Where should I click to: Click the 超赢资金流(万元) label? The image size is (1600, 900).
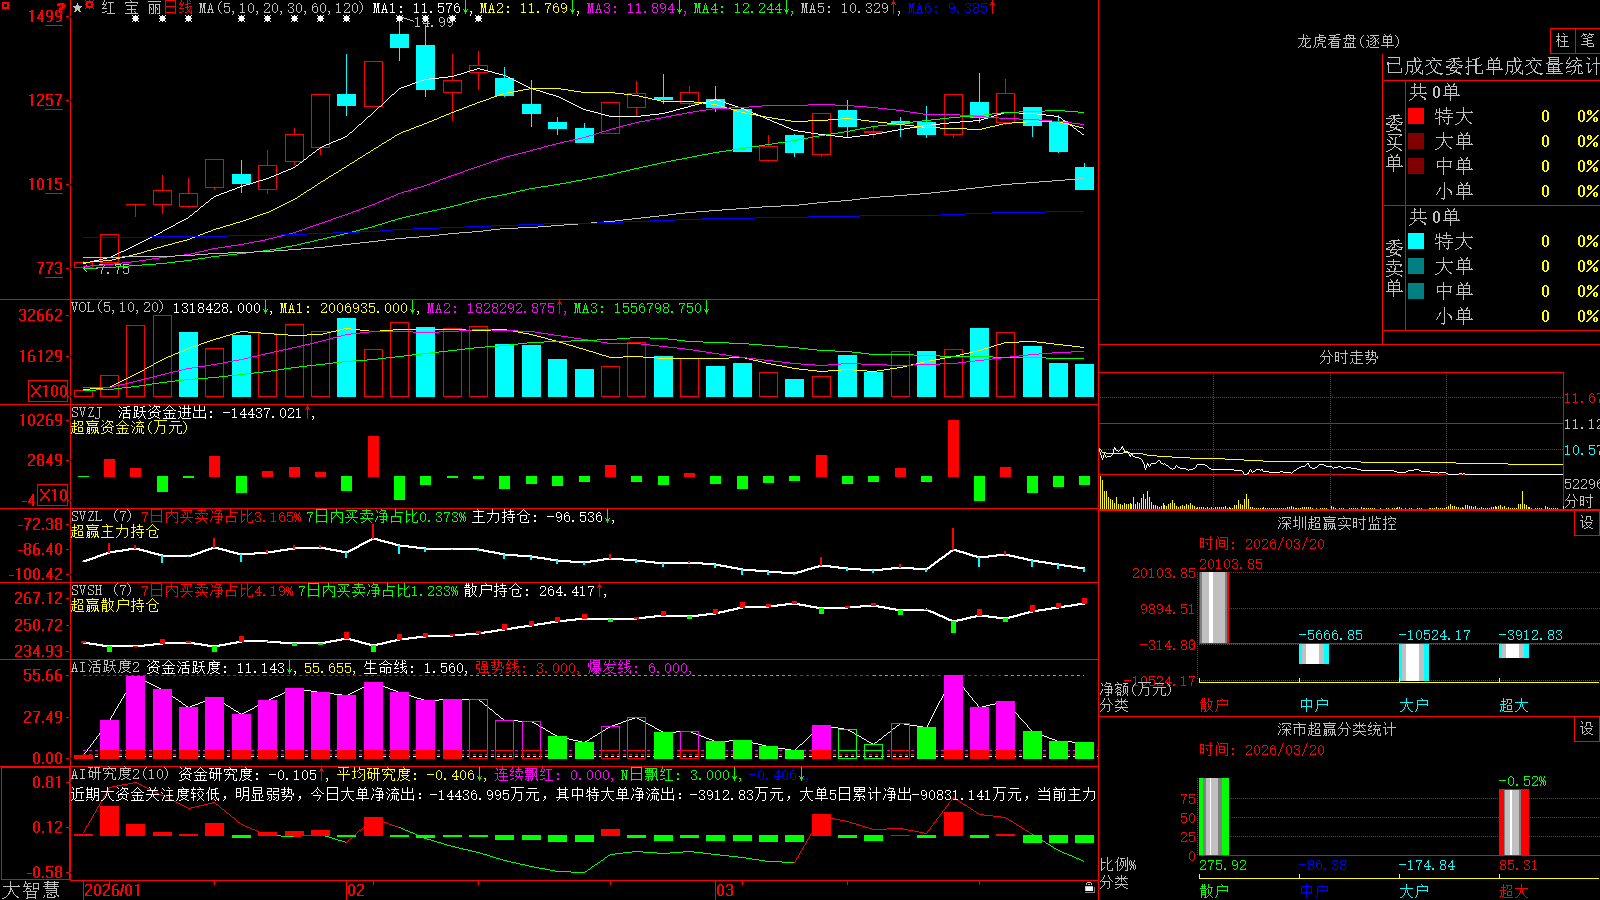[x=129, y=427]
